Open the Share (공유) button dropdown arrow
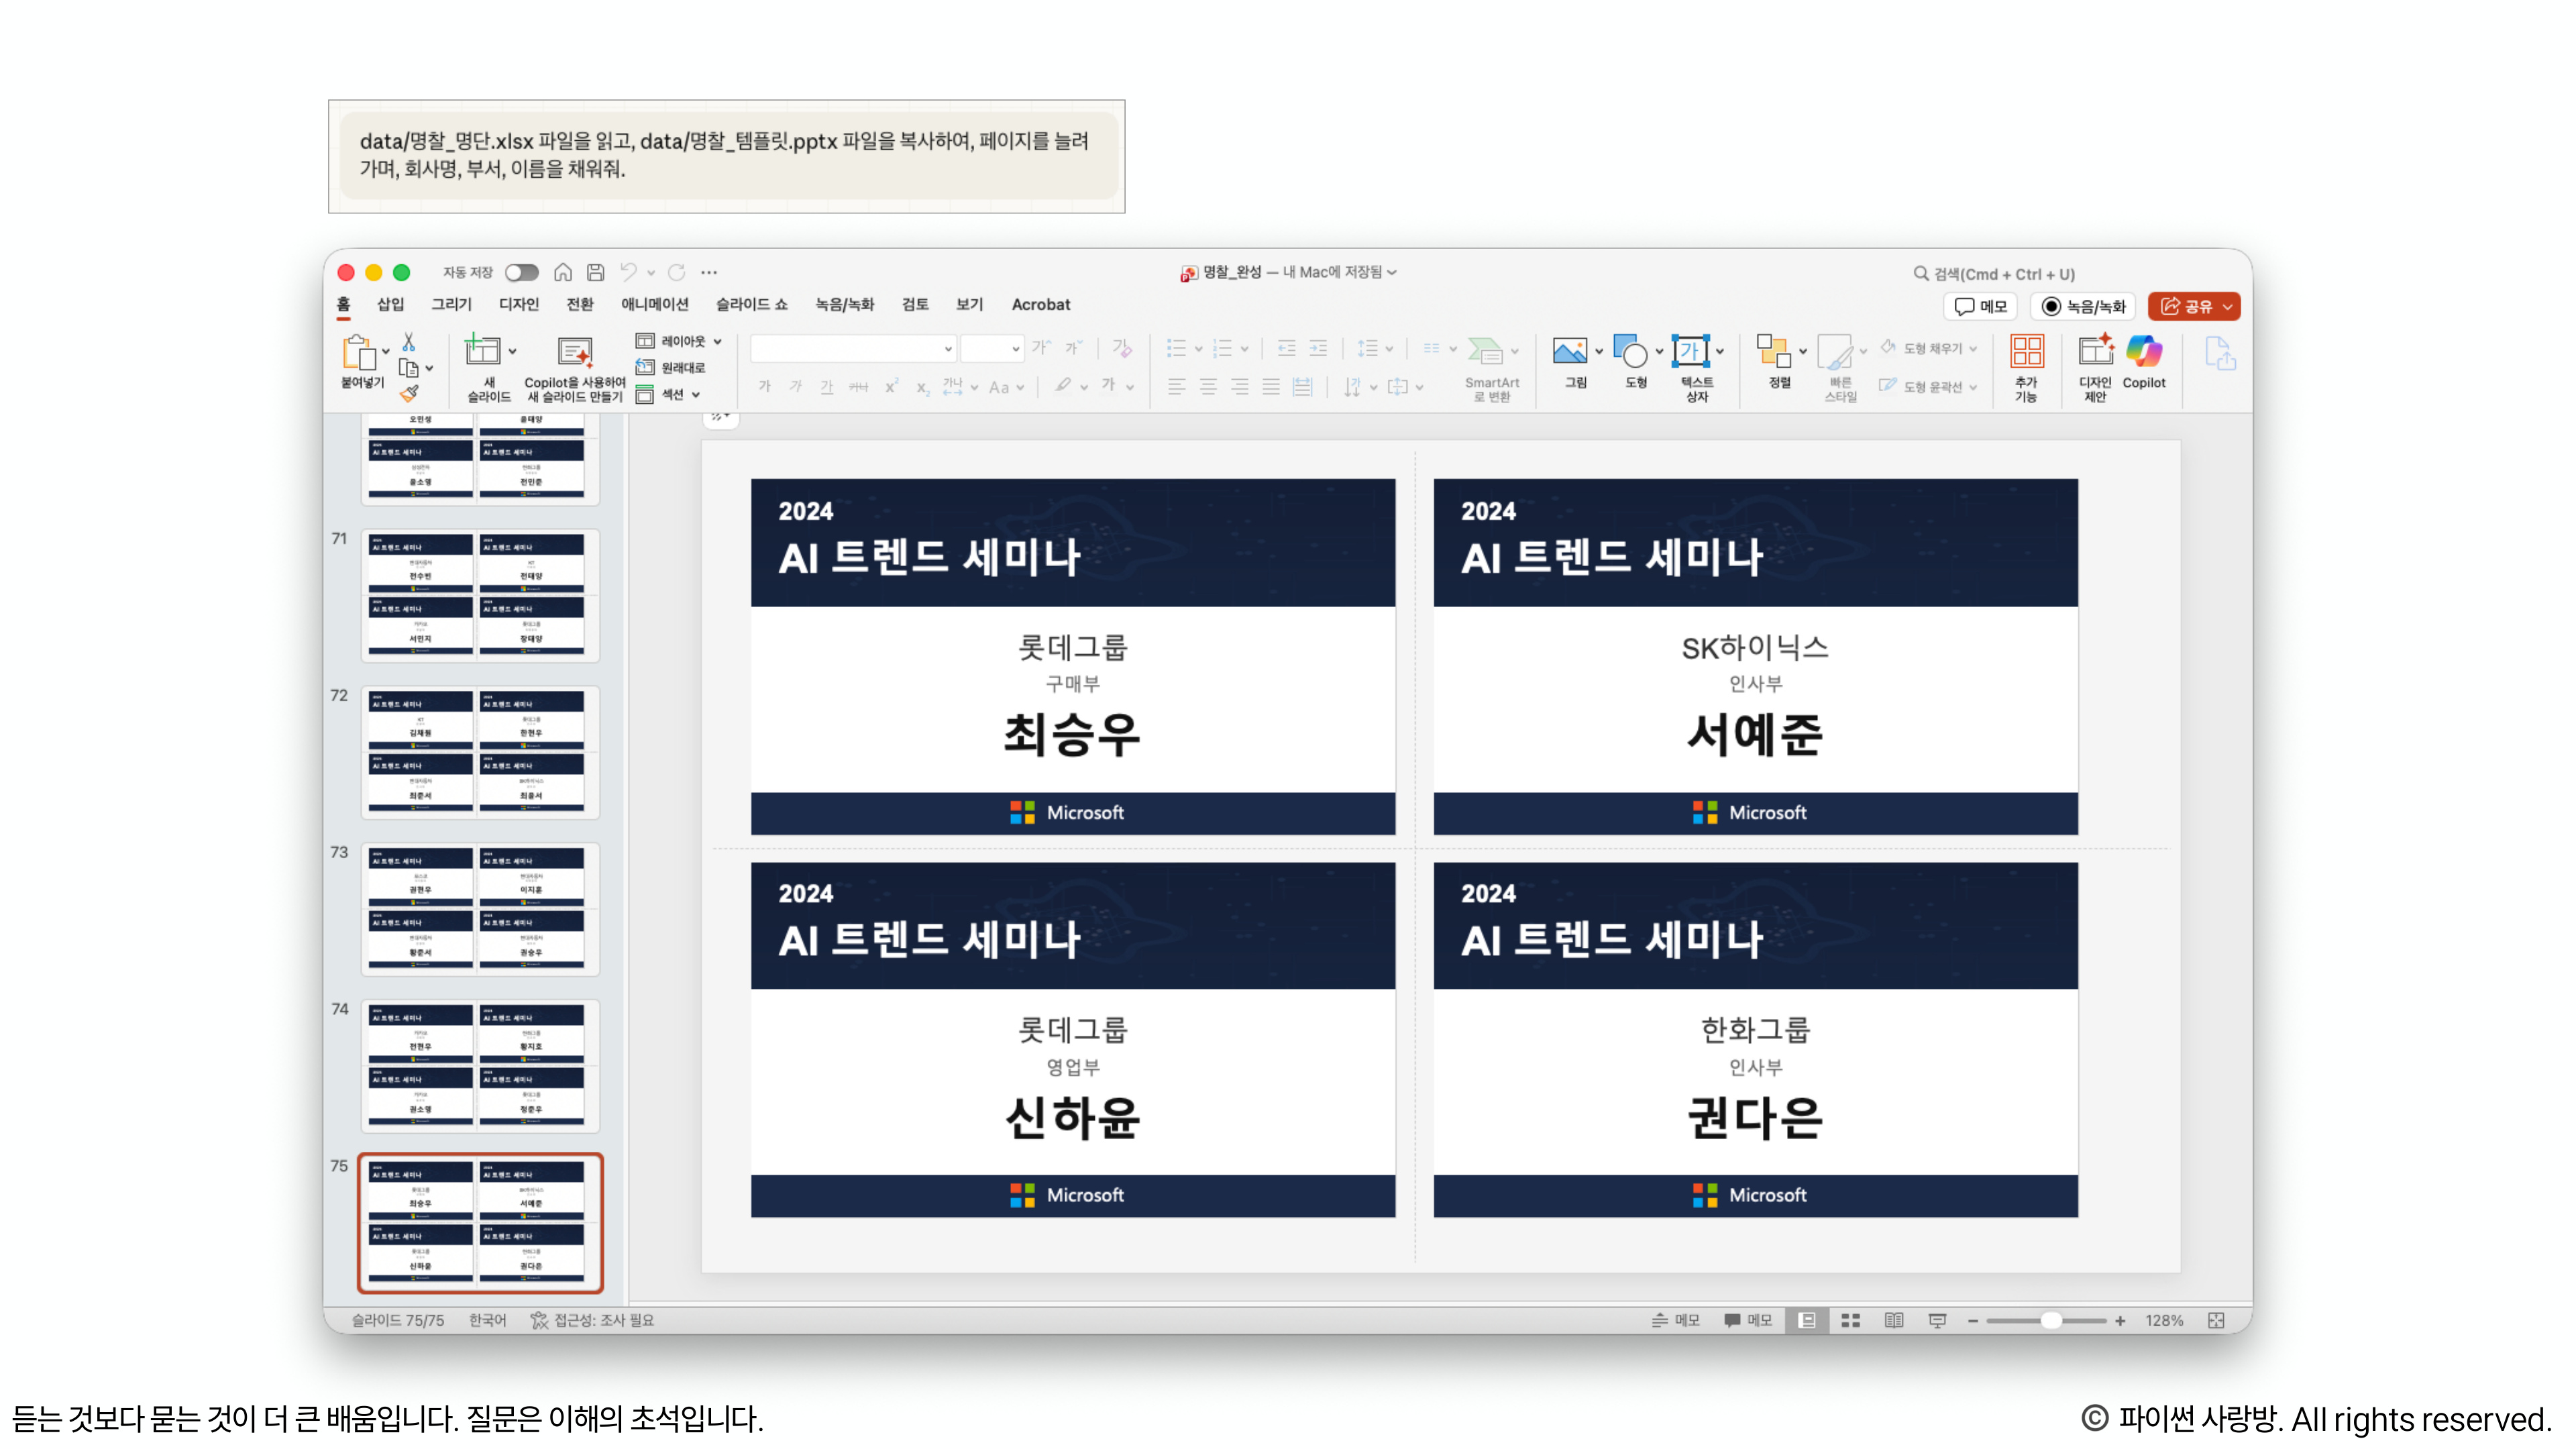2576x1449 pixels. [2227, 306]
